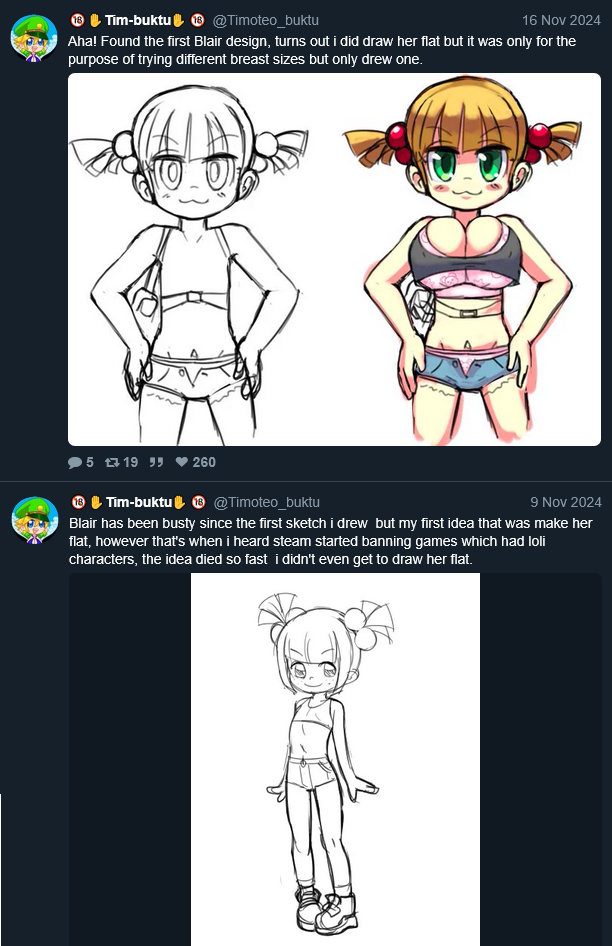Open the 16 Nov 2024 date permalink
The image size is (612, 946).
[561, 21]
